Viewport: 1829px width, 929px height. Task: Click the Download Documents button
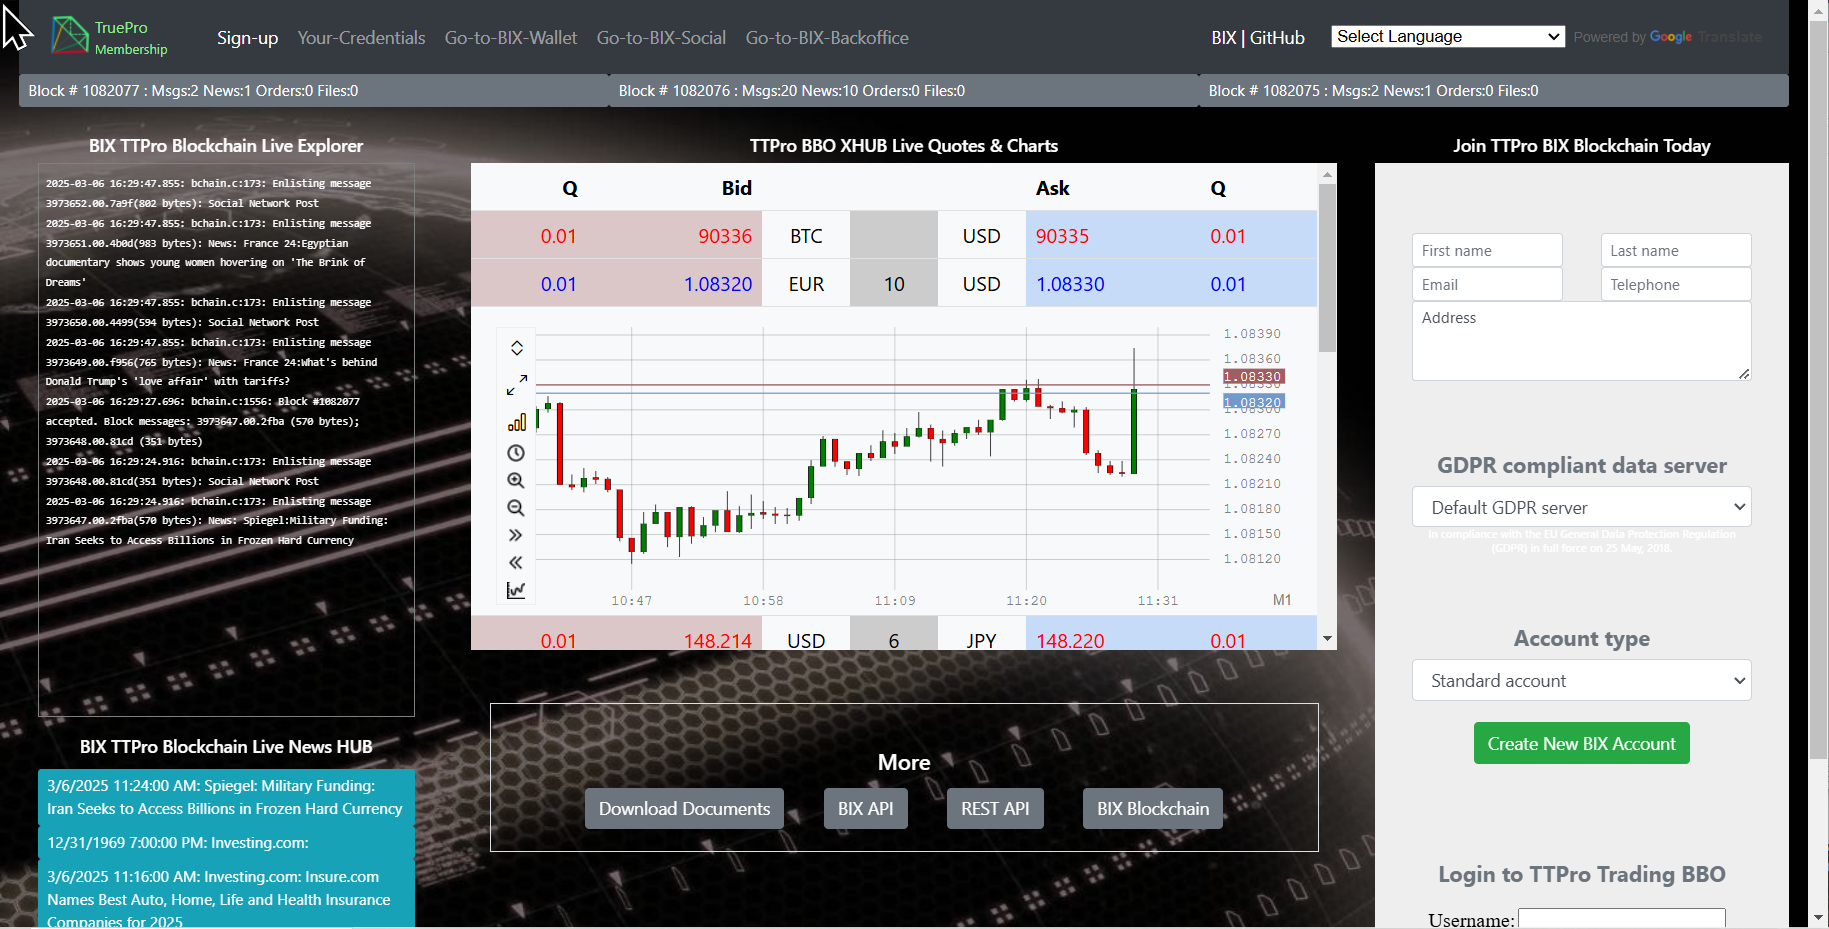684,809
